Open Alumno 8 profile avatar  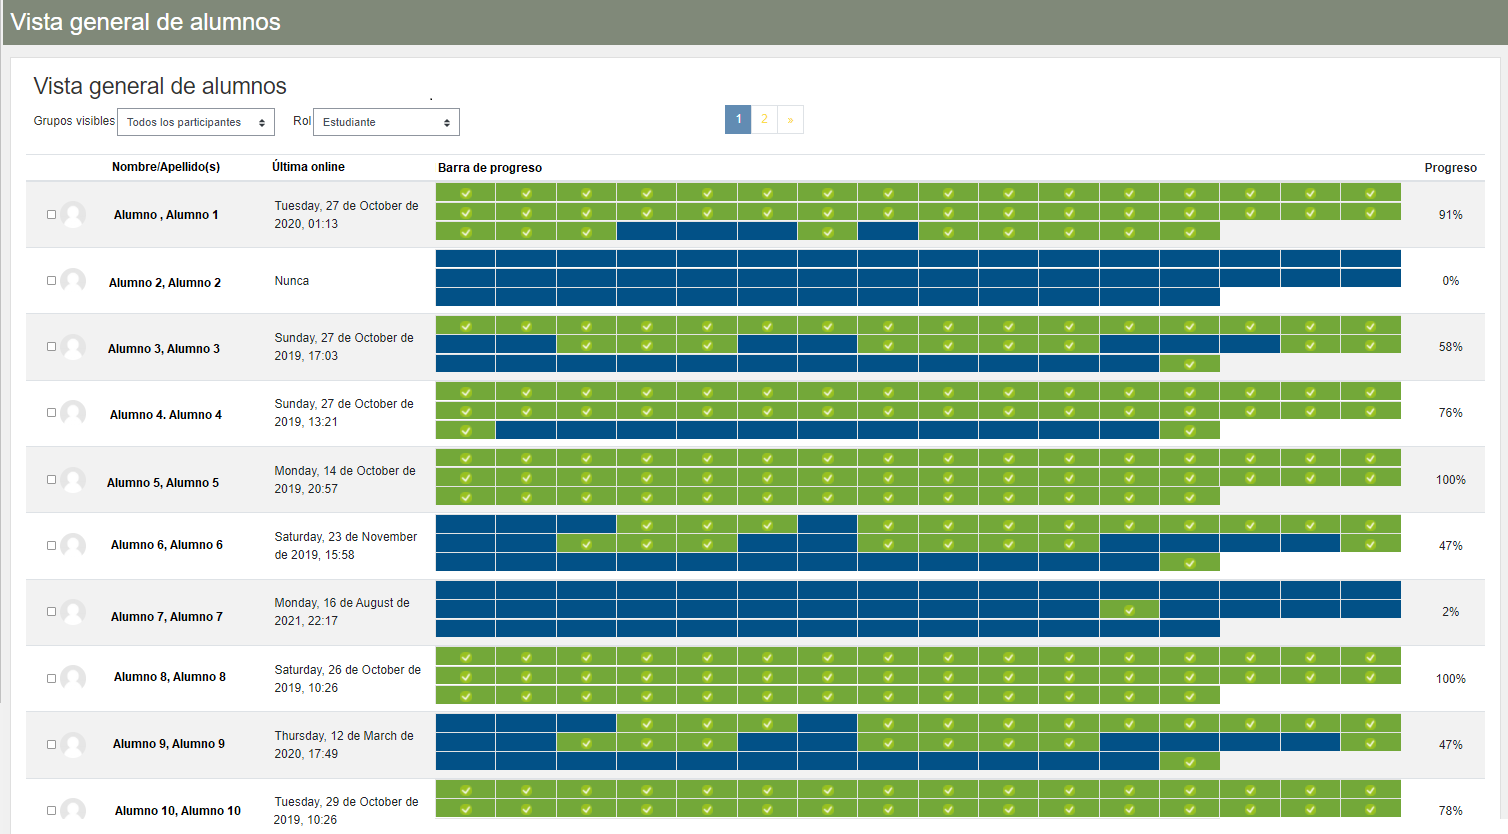pos(73,678)
